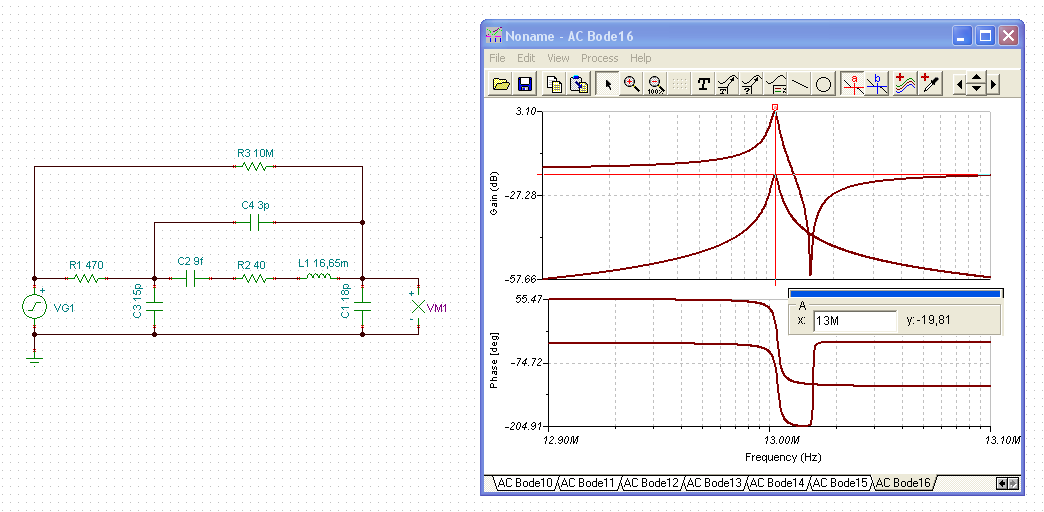This screenshot has height=512, width=1044.
Task: Click the eyedropper add tool
Action: [x=930, y=84]
